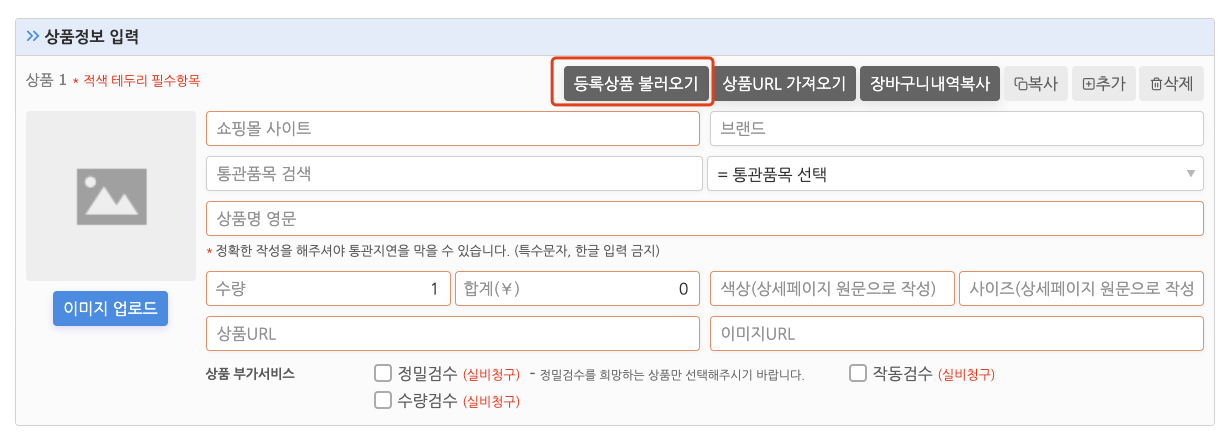Click the 이미지 업로드 button
Screen dimensions: 1232x436
(x=111, y=309)
